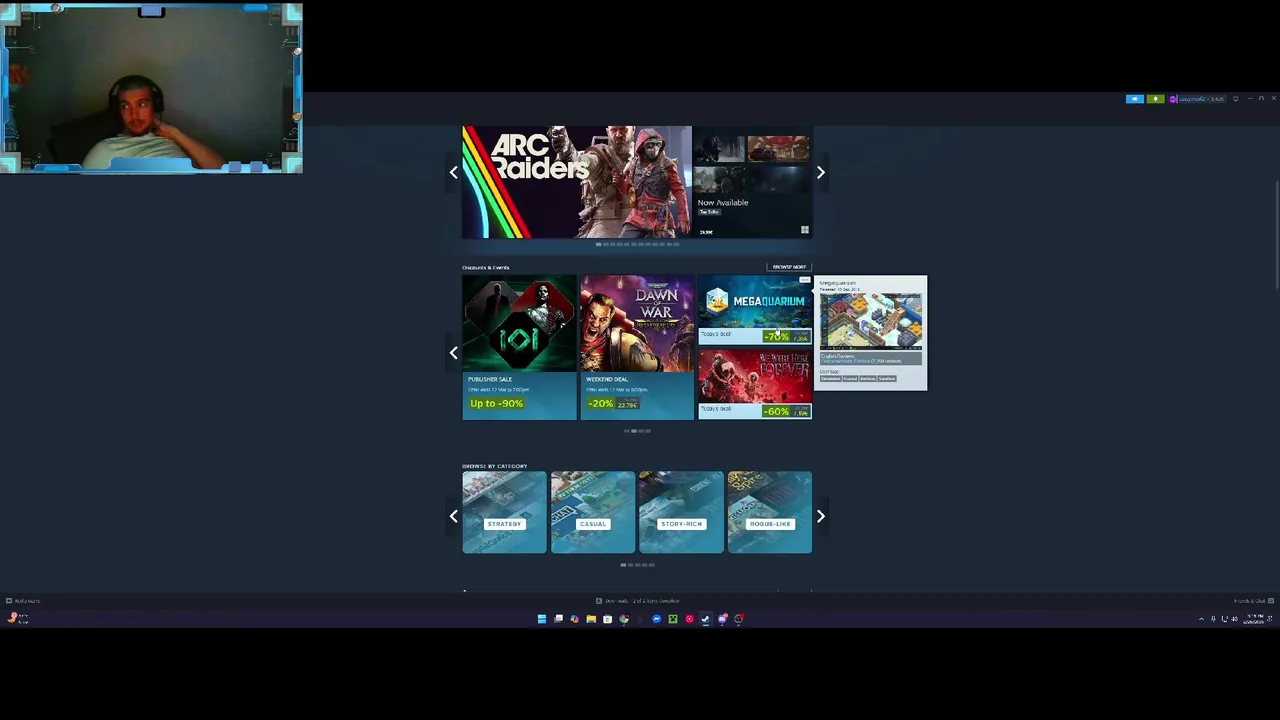
Task: Go to next Browse by Category page
Action: point(820,516)
